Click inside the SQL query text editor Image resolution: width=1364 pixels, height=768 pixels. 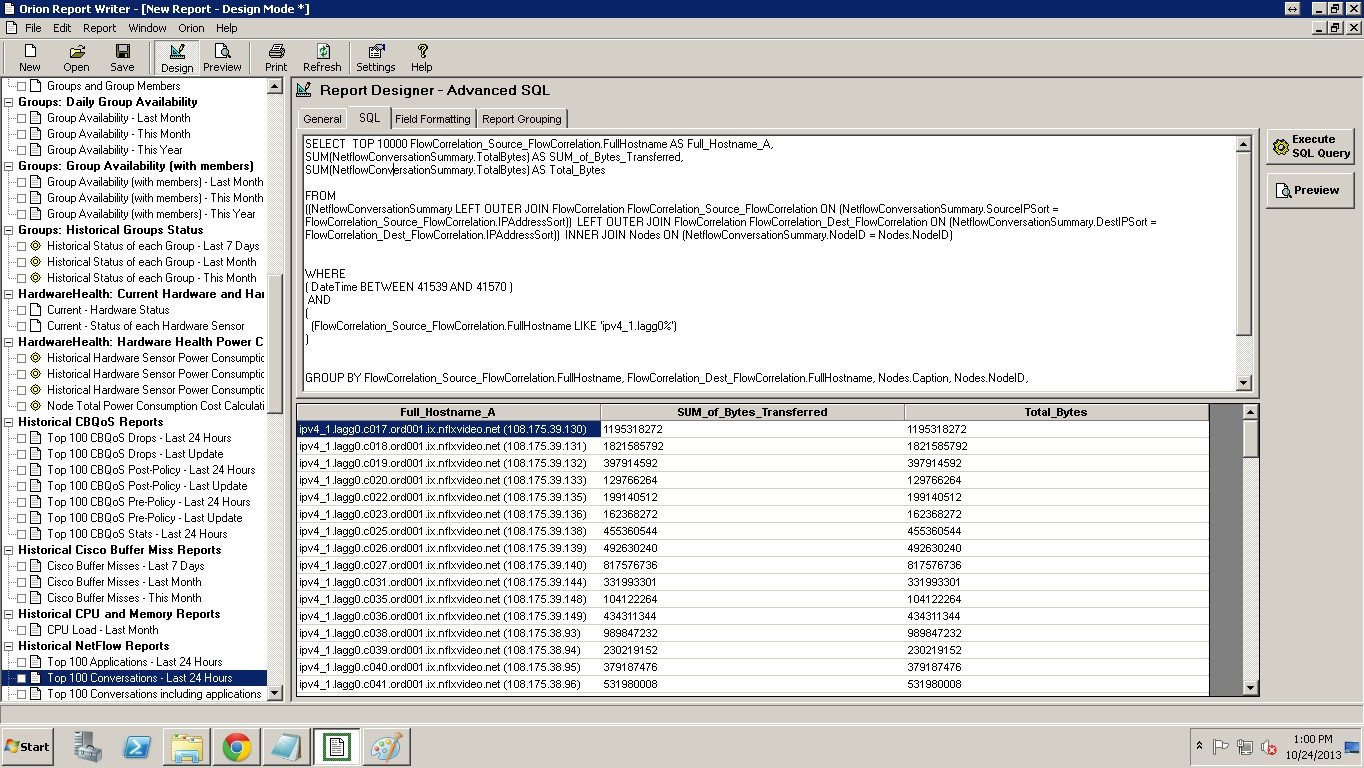pyautogui.click(x=767, y=263)
